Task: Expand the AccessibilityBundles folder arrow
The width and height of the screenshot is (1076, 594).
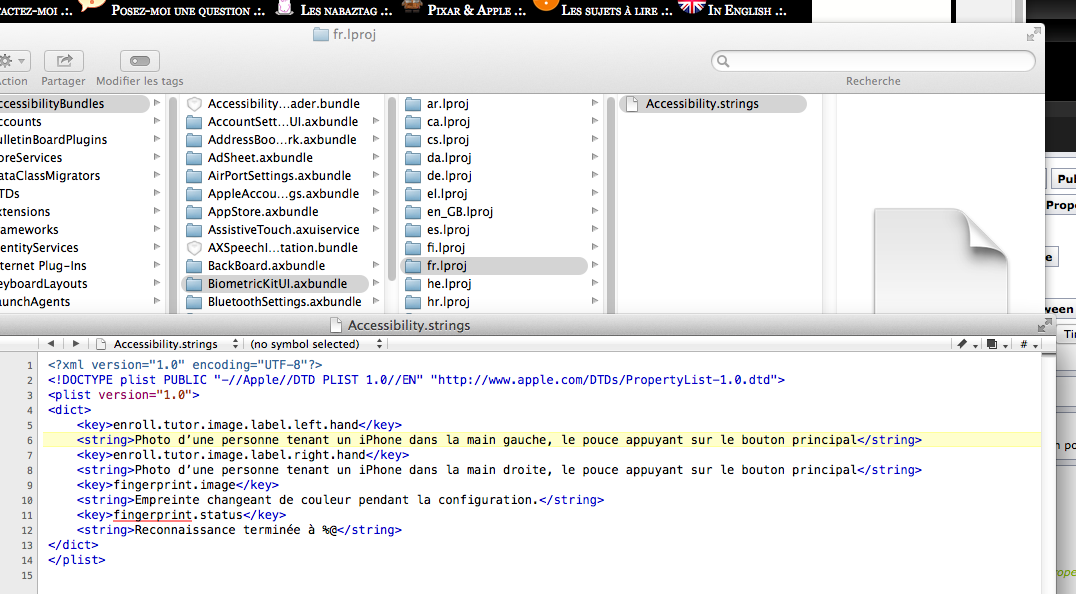Action: click(157, 104)
